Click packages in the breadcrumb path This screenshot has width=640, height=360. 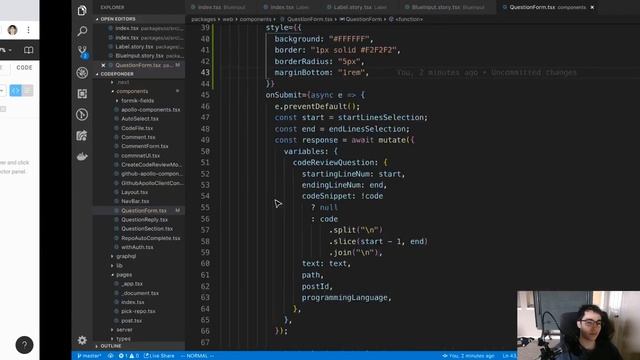[x=203, y=19]
